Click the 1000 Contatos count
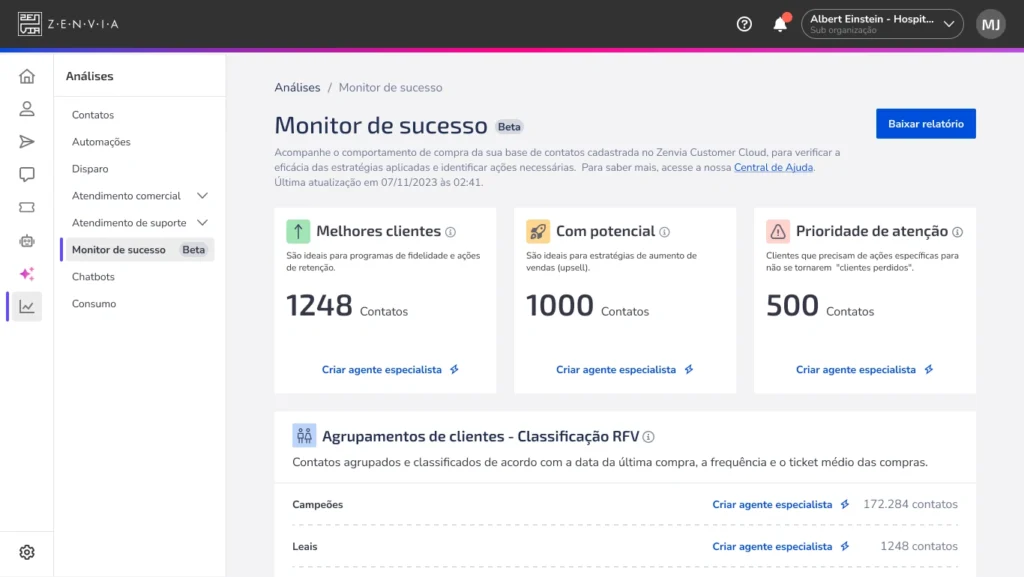This screenshot has height=577, width=1024. click(588, 305)
